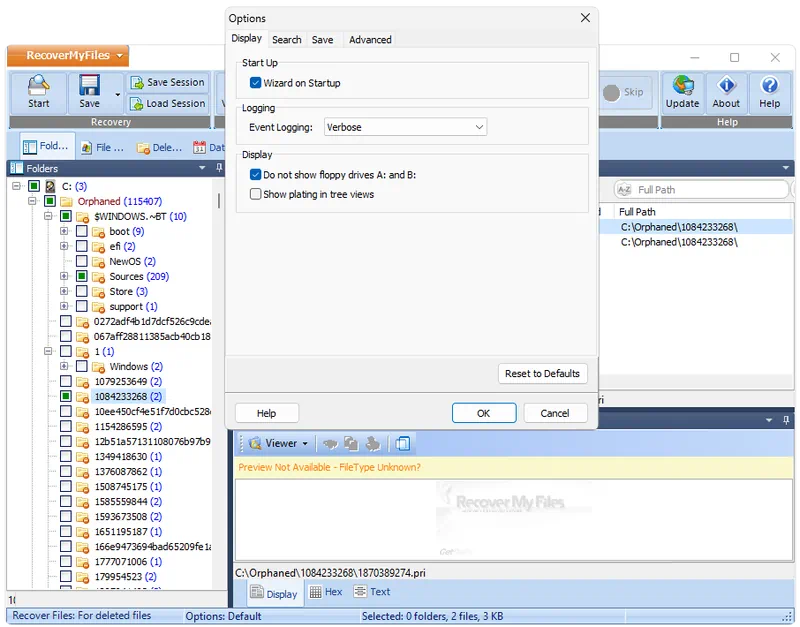
Task: Expand the efi folder node
Action: [64, 246]
